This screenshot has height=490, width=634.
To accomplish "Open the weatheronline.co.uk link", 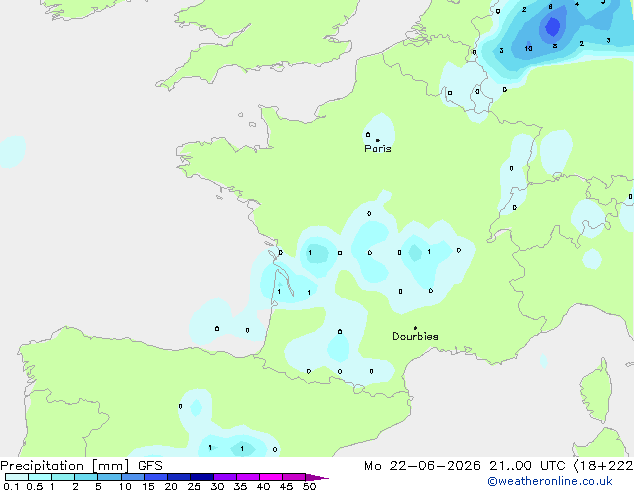I will (x=549, y=481).
